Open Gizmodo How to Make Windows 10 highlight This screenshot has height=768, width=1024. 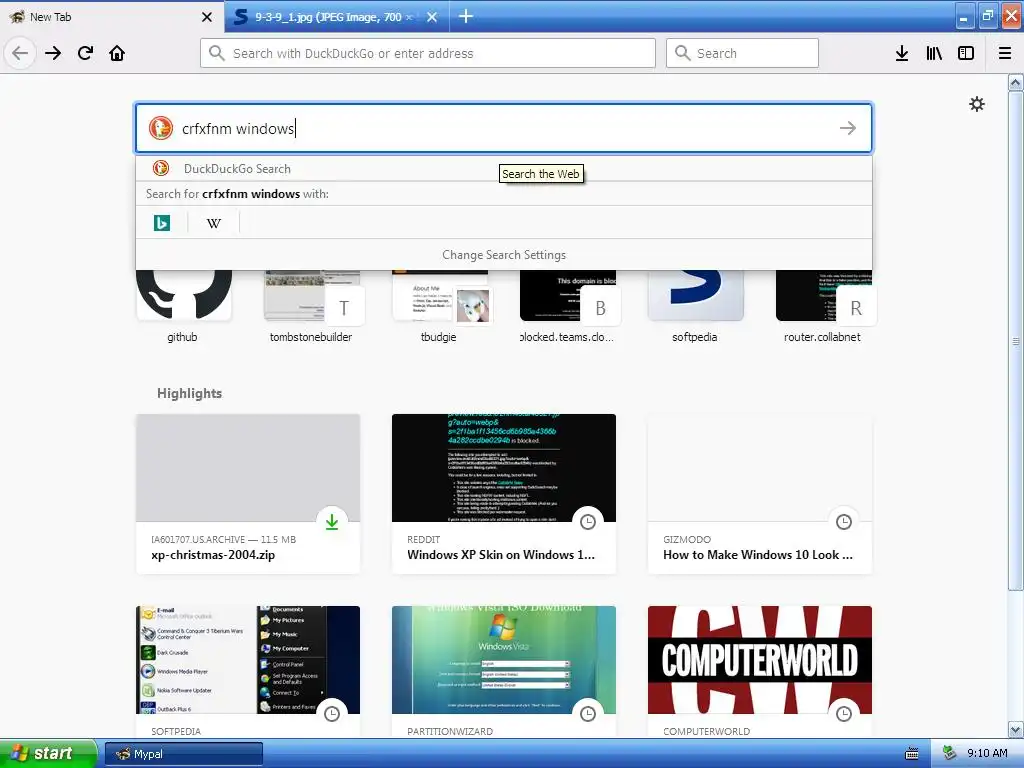760,494
